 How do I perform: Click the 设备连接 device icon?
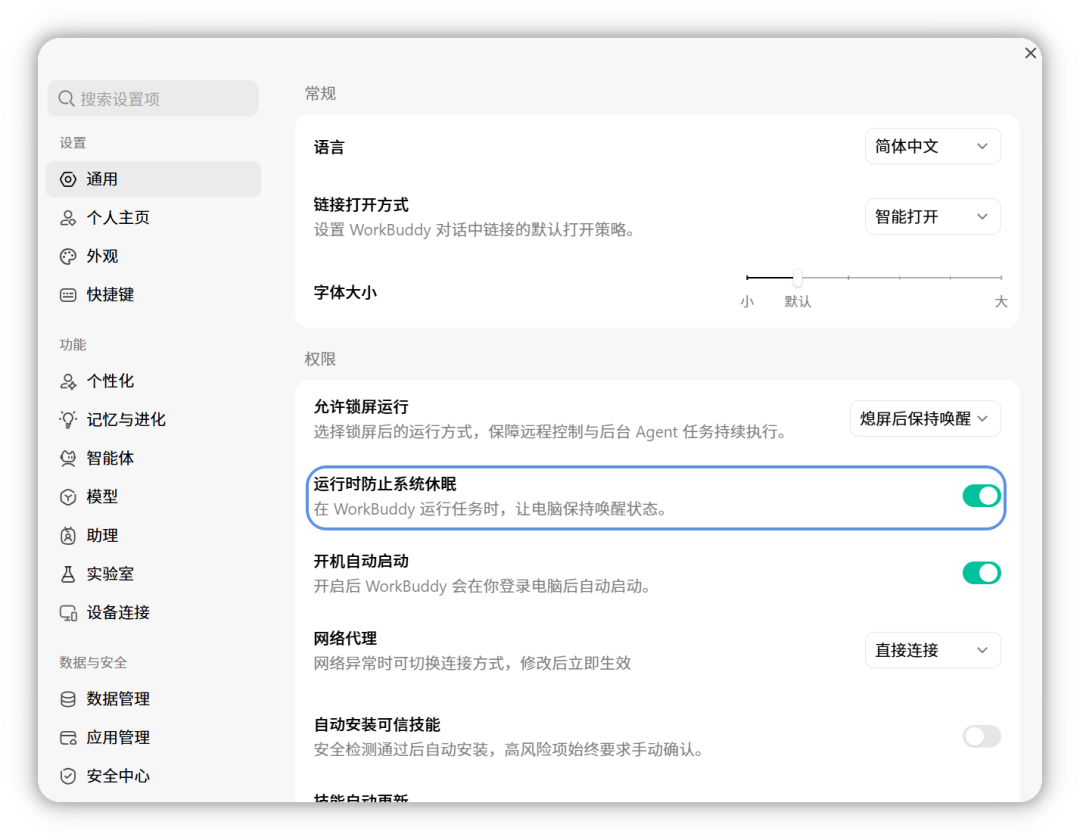click(x=68, y=613)
